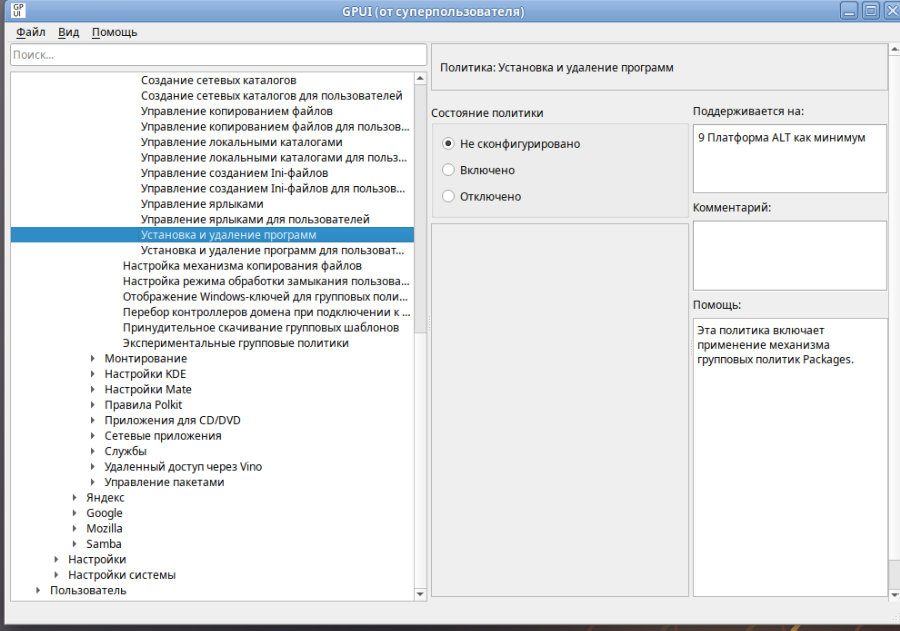Maximize the GPUI window
Screen dimensions: 900x631
(x=871, y=10)
